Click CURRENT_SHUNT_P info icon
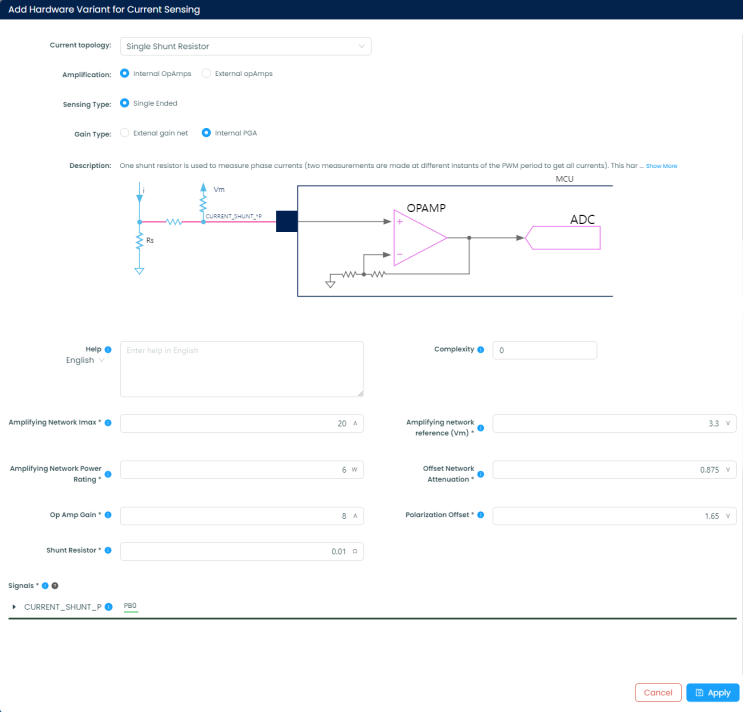Screen dimensions: 743x712 (x=109, y=607)
